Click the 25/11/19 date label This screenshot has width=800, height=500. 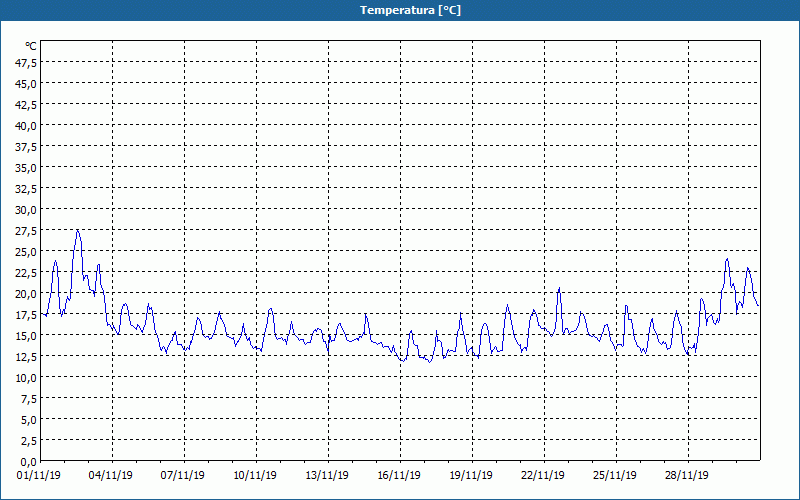click(615, 475)
